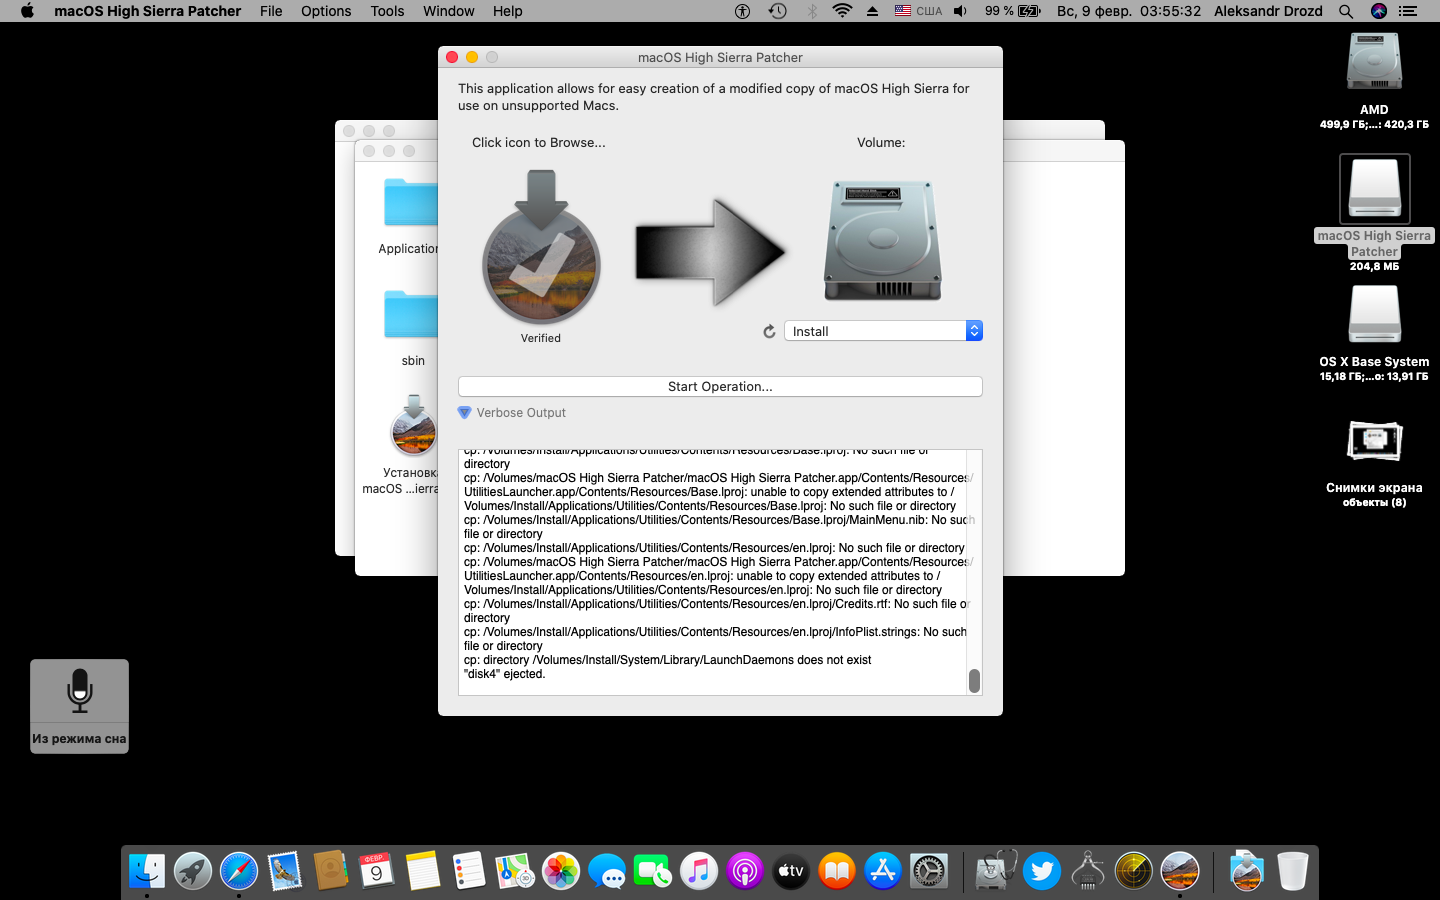
Task: Click the Start Operation button
Action: (x=720, y=386)
